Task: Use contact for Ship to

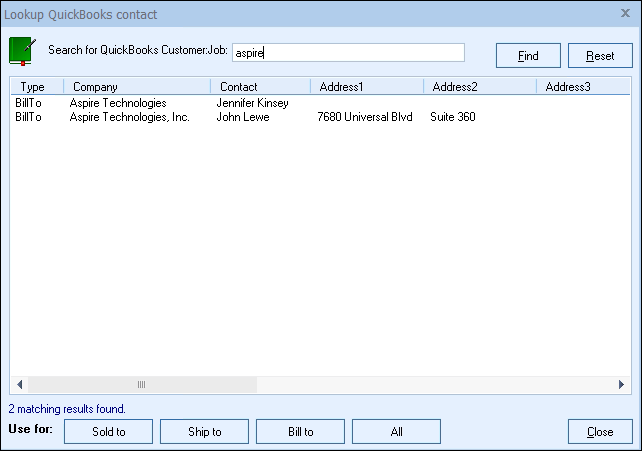Action: pos(204,432)
